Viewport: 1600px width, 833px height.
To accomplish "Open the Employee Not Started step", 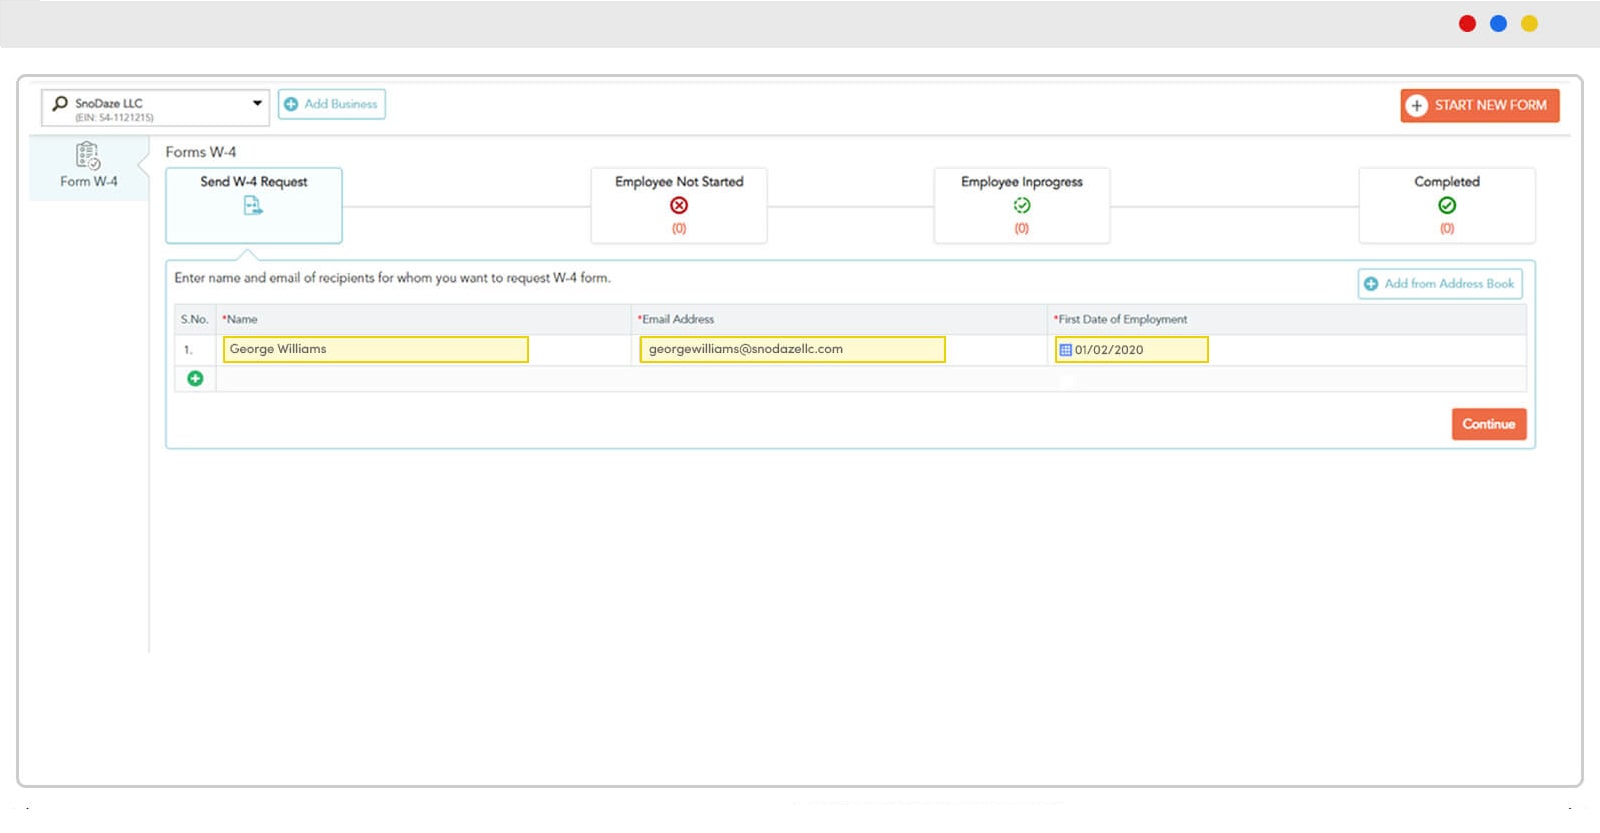I will pos(679,183).
